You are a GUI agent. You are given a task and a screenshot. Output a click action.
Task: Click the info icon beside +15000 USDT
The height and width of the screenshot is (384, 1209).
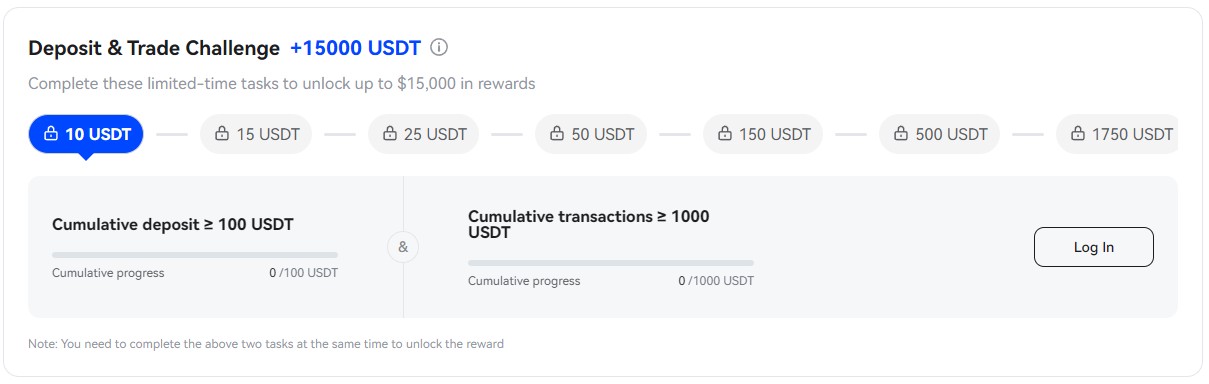(x=439, y=48)
